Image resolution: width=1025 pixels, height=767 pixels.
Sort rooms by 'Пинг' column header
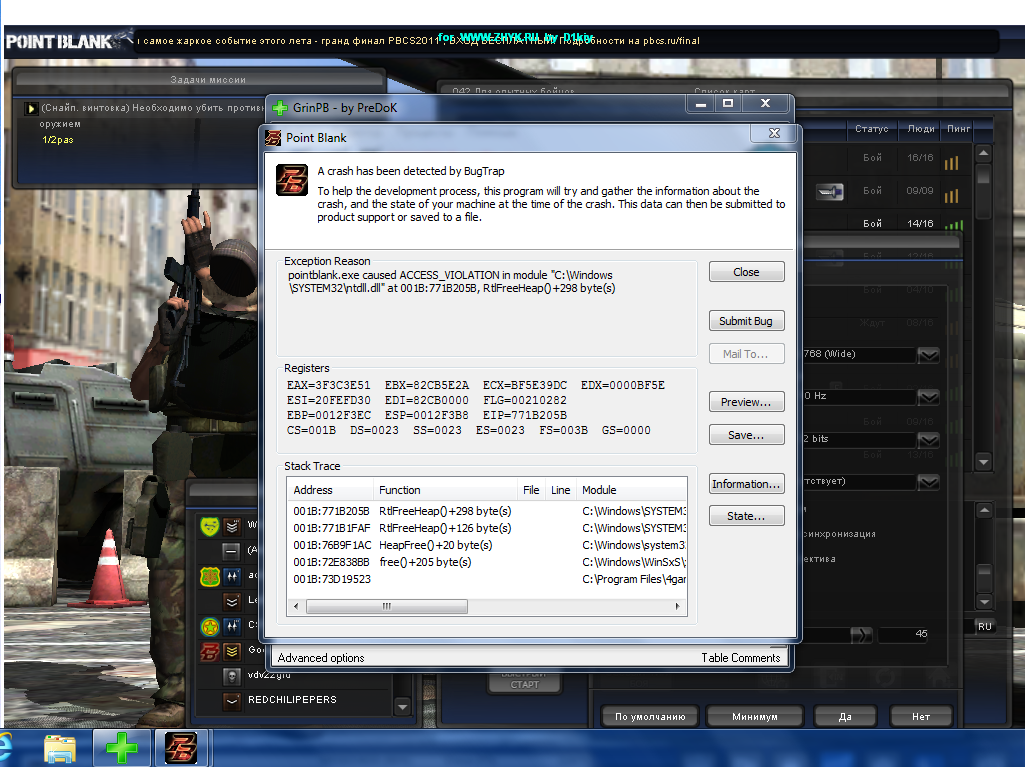click(x=958, y=129)
